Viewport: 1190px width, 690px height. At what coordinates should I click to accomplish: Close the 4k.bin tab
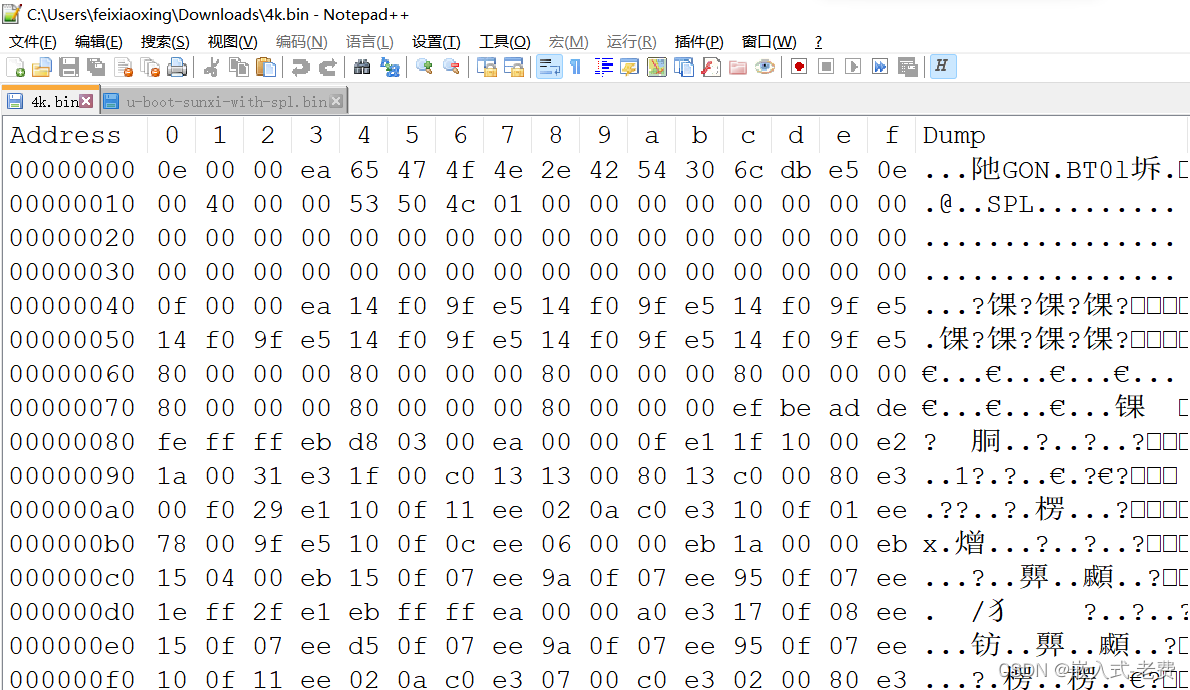(87, 101)
